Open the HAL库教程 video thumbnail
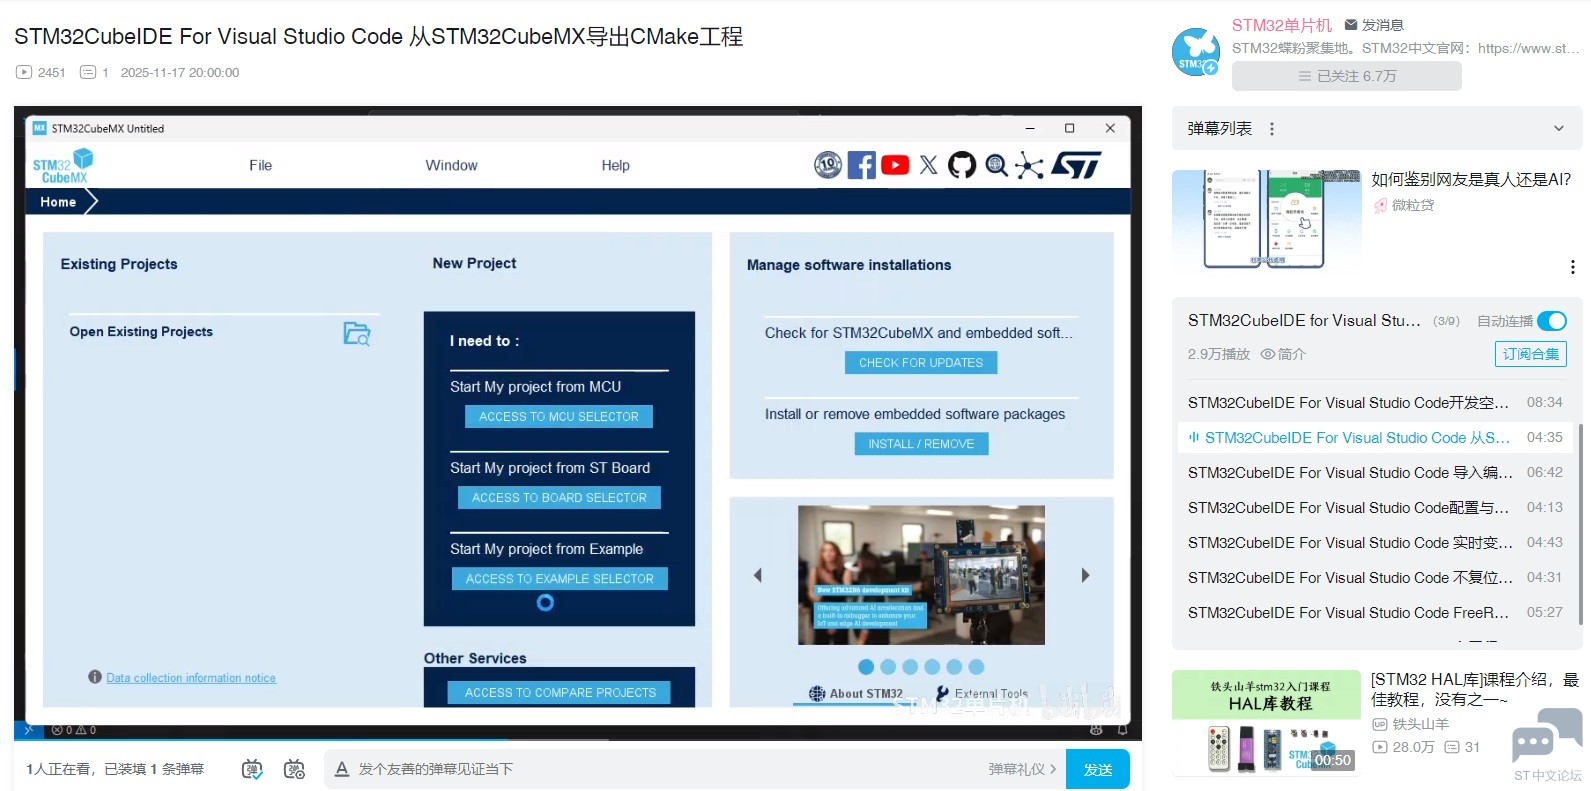 tap(1266, 723)
